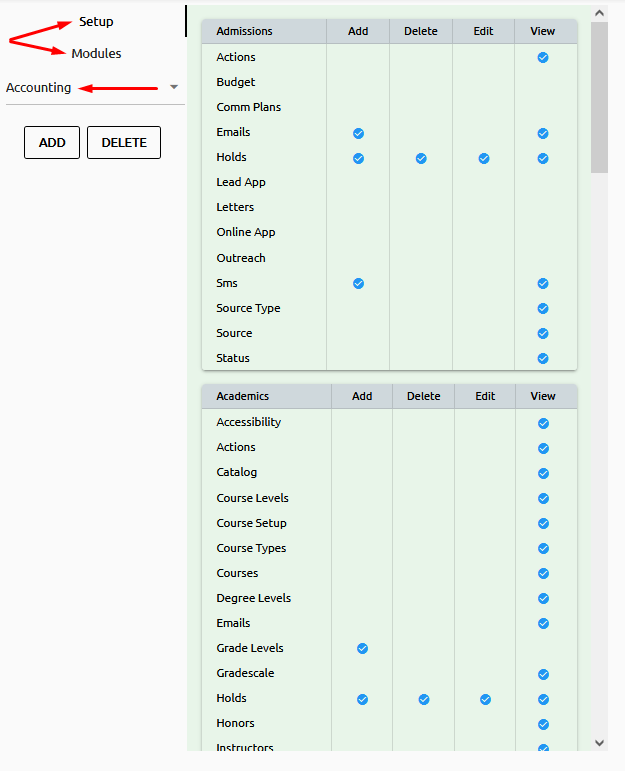Toggle View checkmark for Academics Catalog

pos(543,473)
